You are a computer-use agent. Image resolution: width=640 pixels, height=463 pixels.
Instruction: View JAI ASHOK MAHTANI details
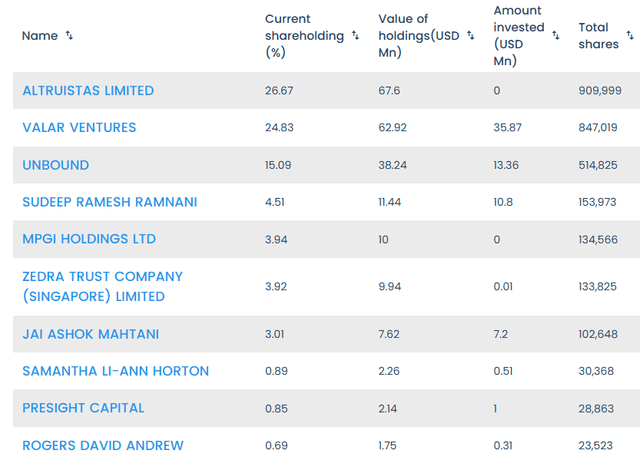click(91, 334)
